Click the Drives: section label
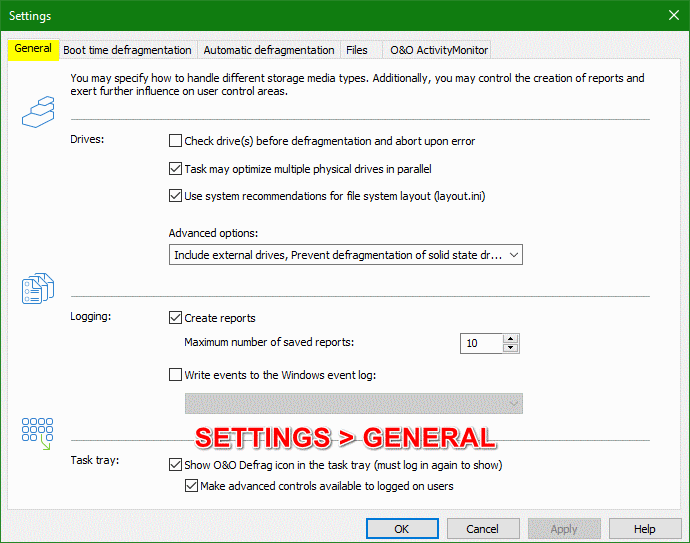Viewport: 690px width, 543px height. click(87, 139)
